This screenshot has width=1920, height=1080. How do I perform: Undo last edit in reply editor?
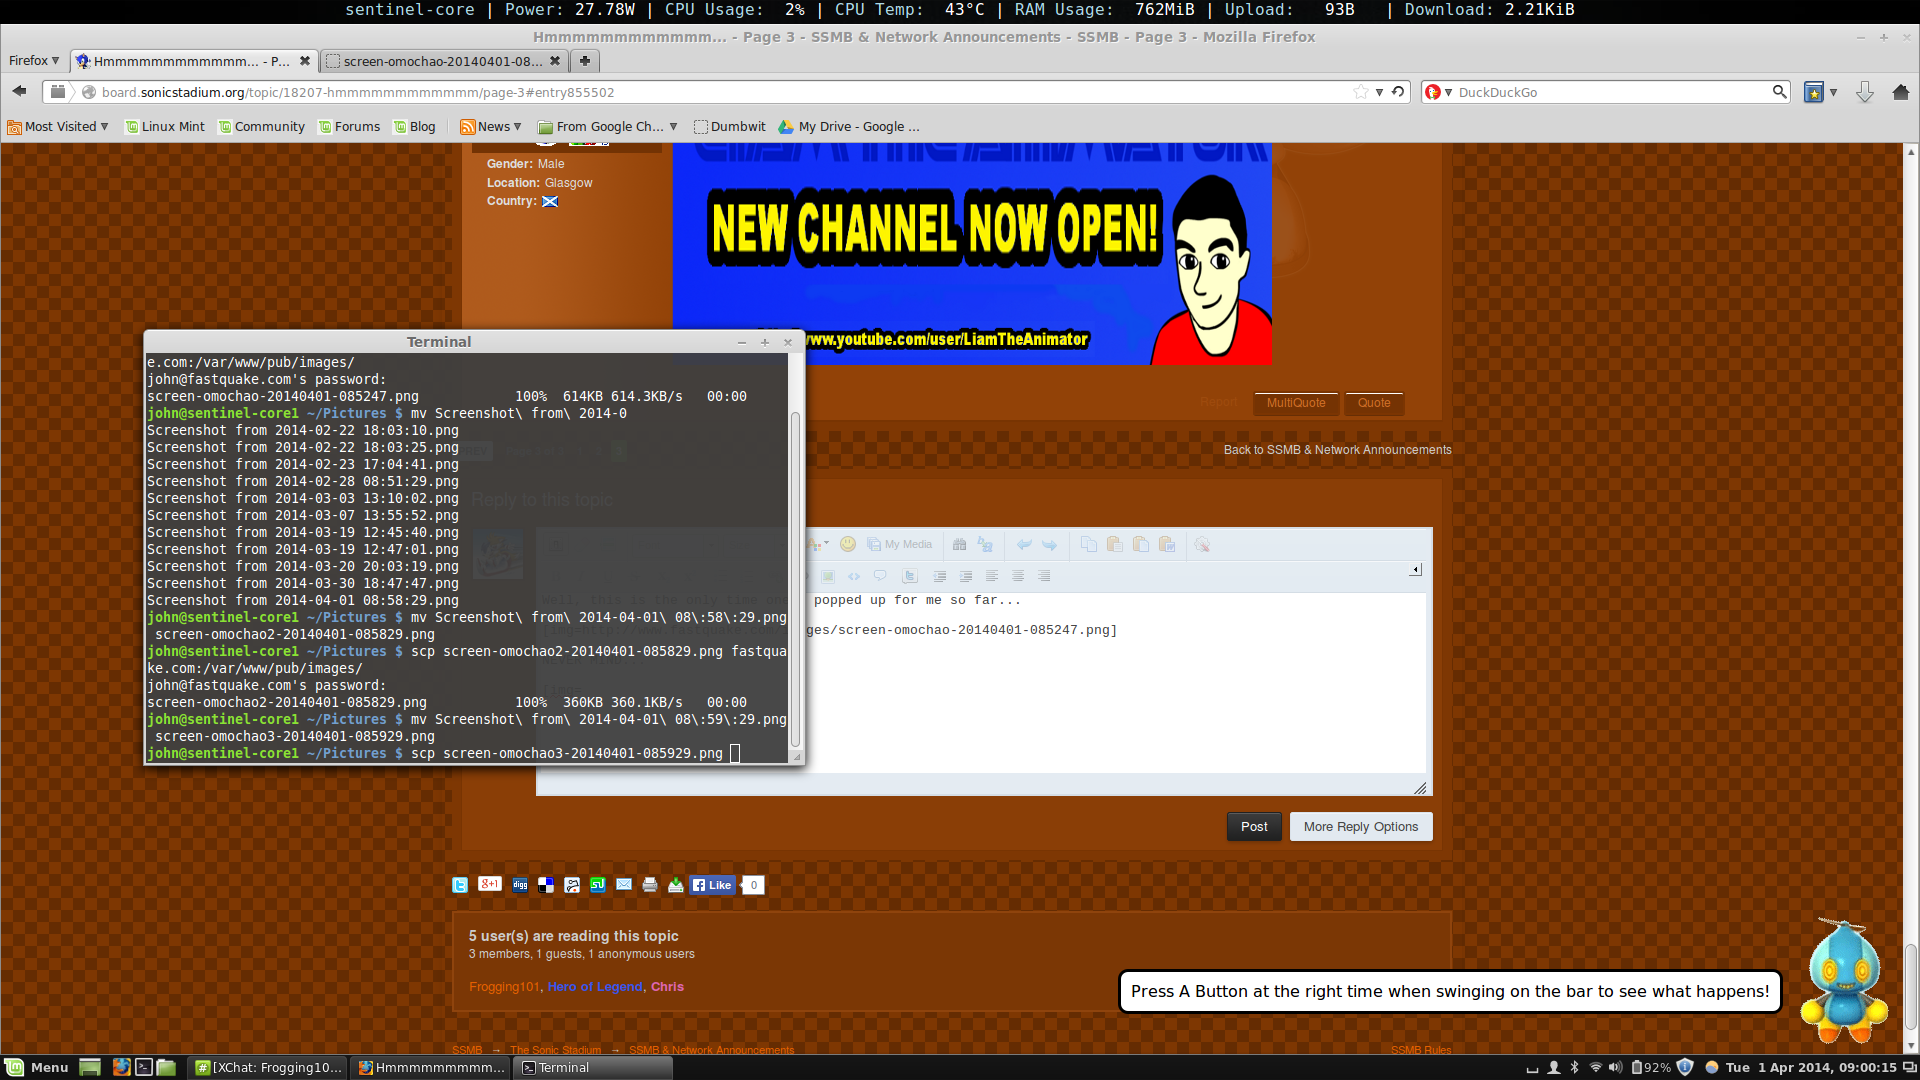click(x=1024, y=545)
